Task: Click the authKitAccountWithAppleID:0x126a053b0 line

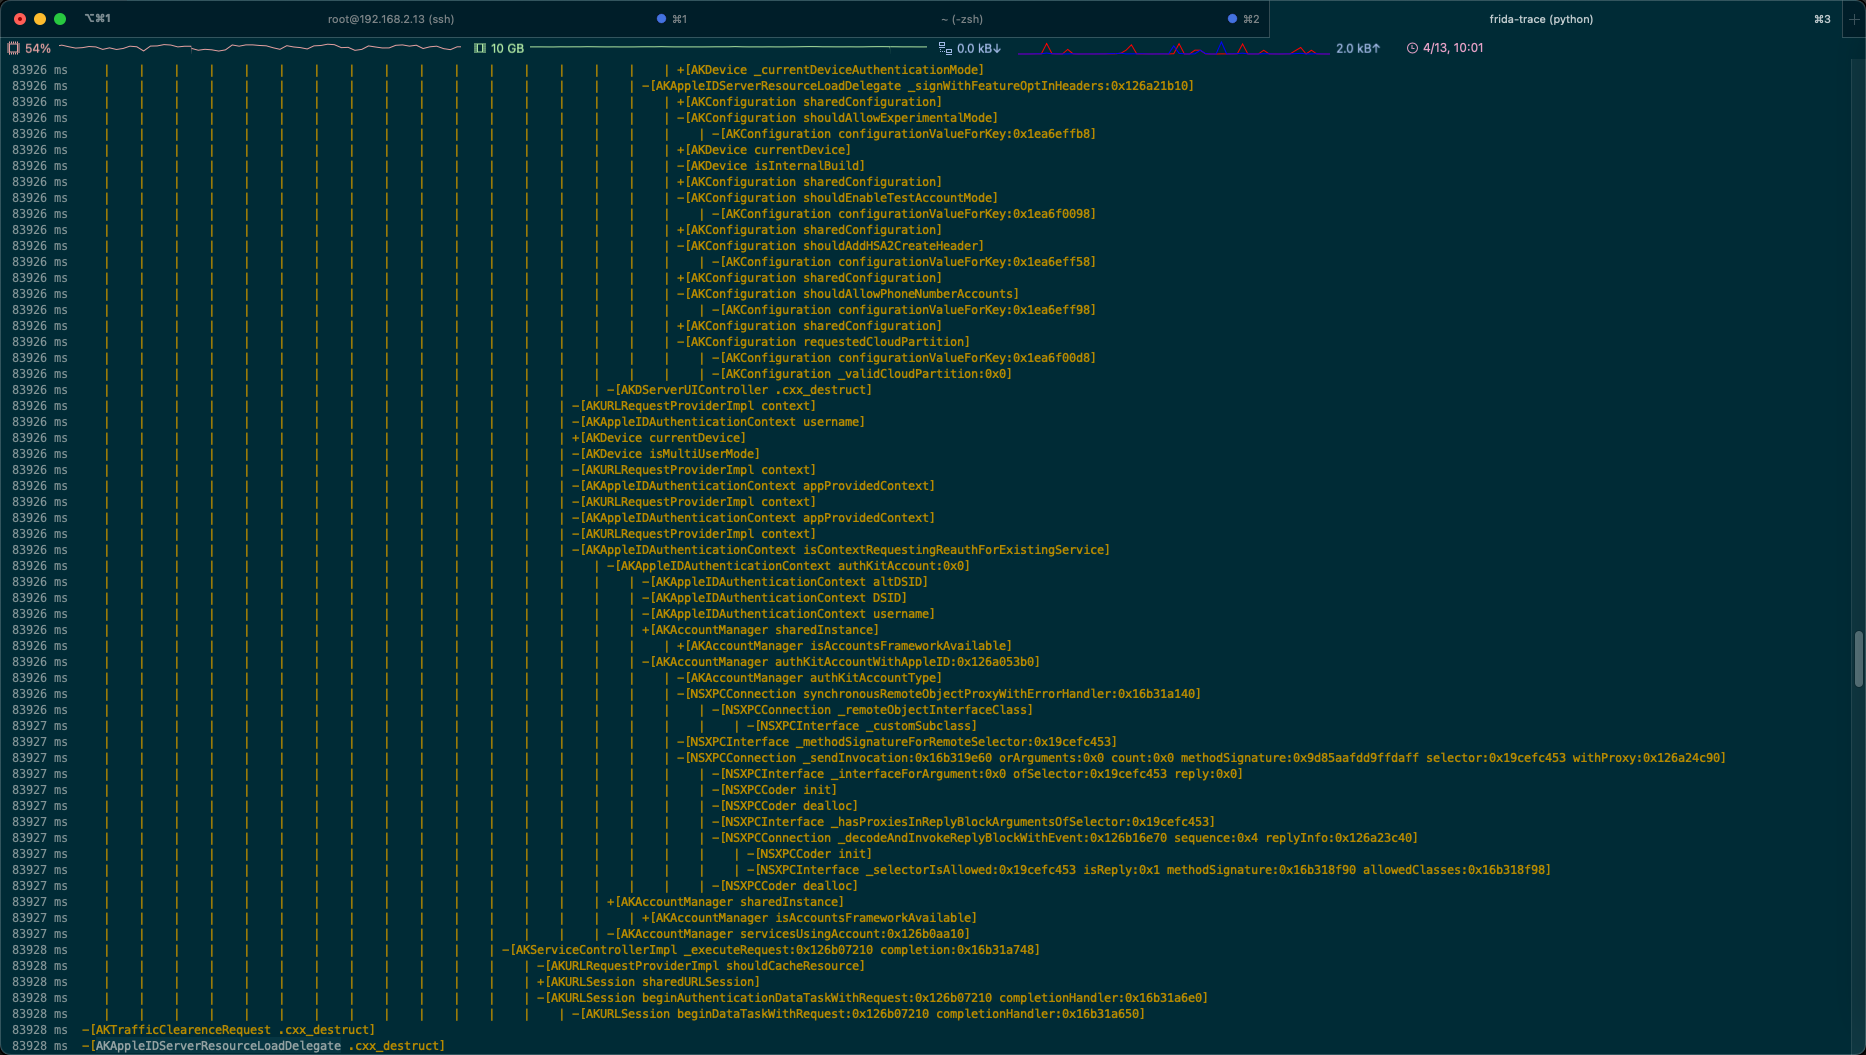Action: click(841, 662)
